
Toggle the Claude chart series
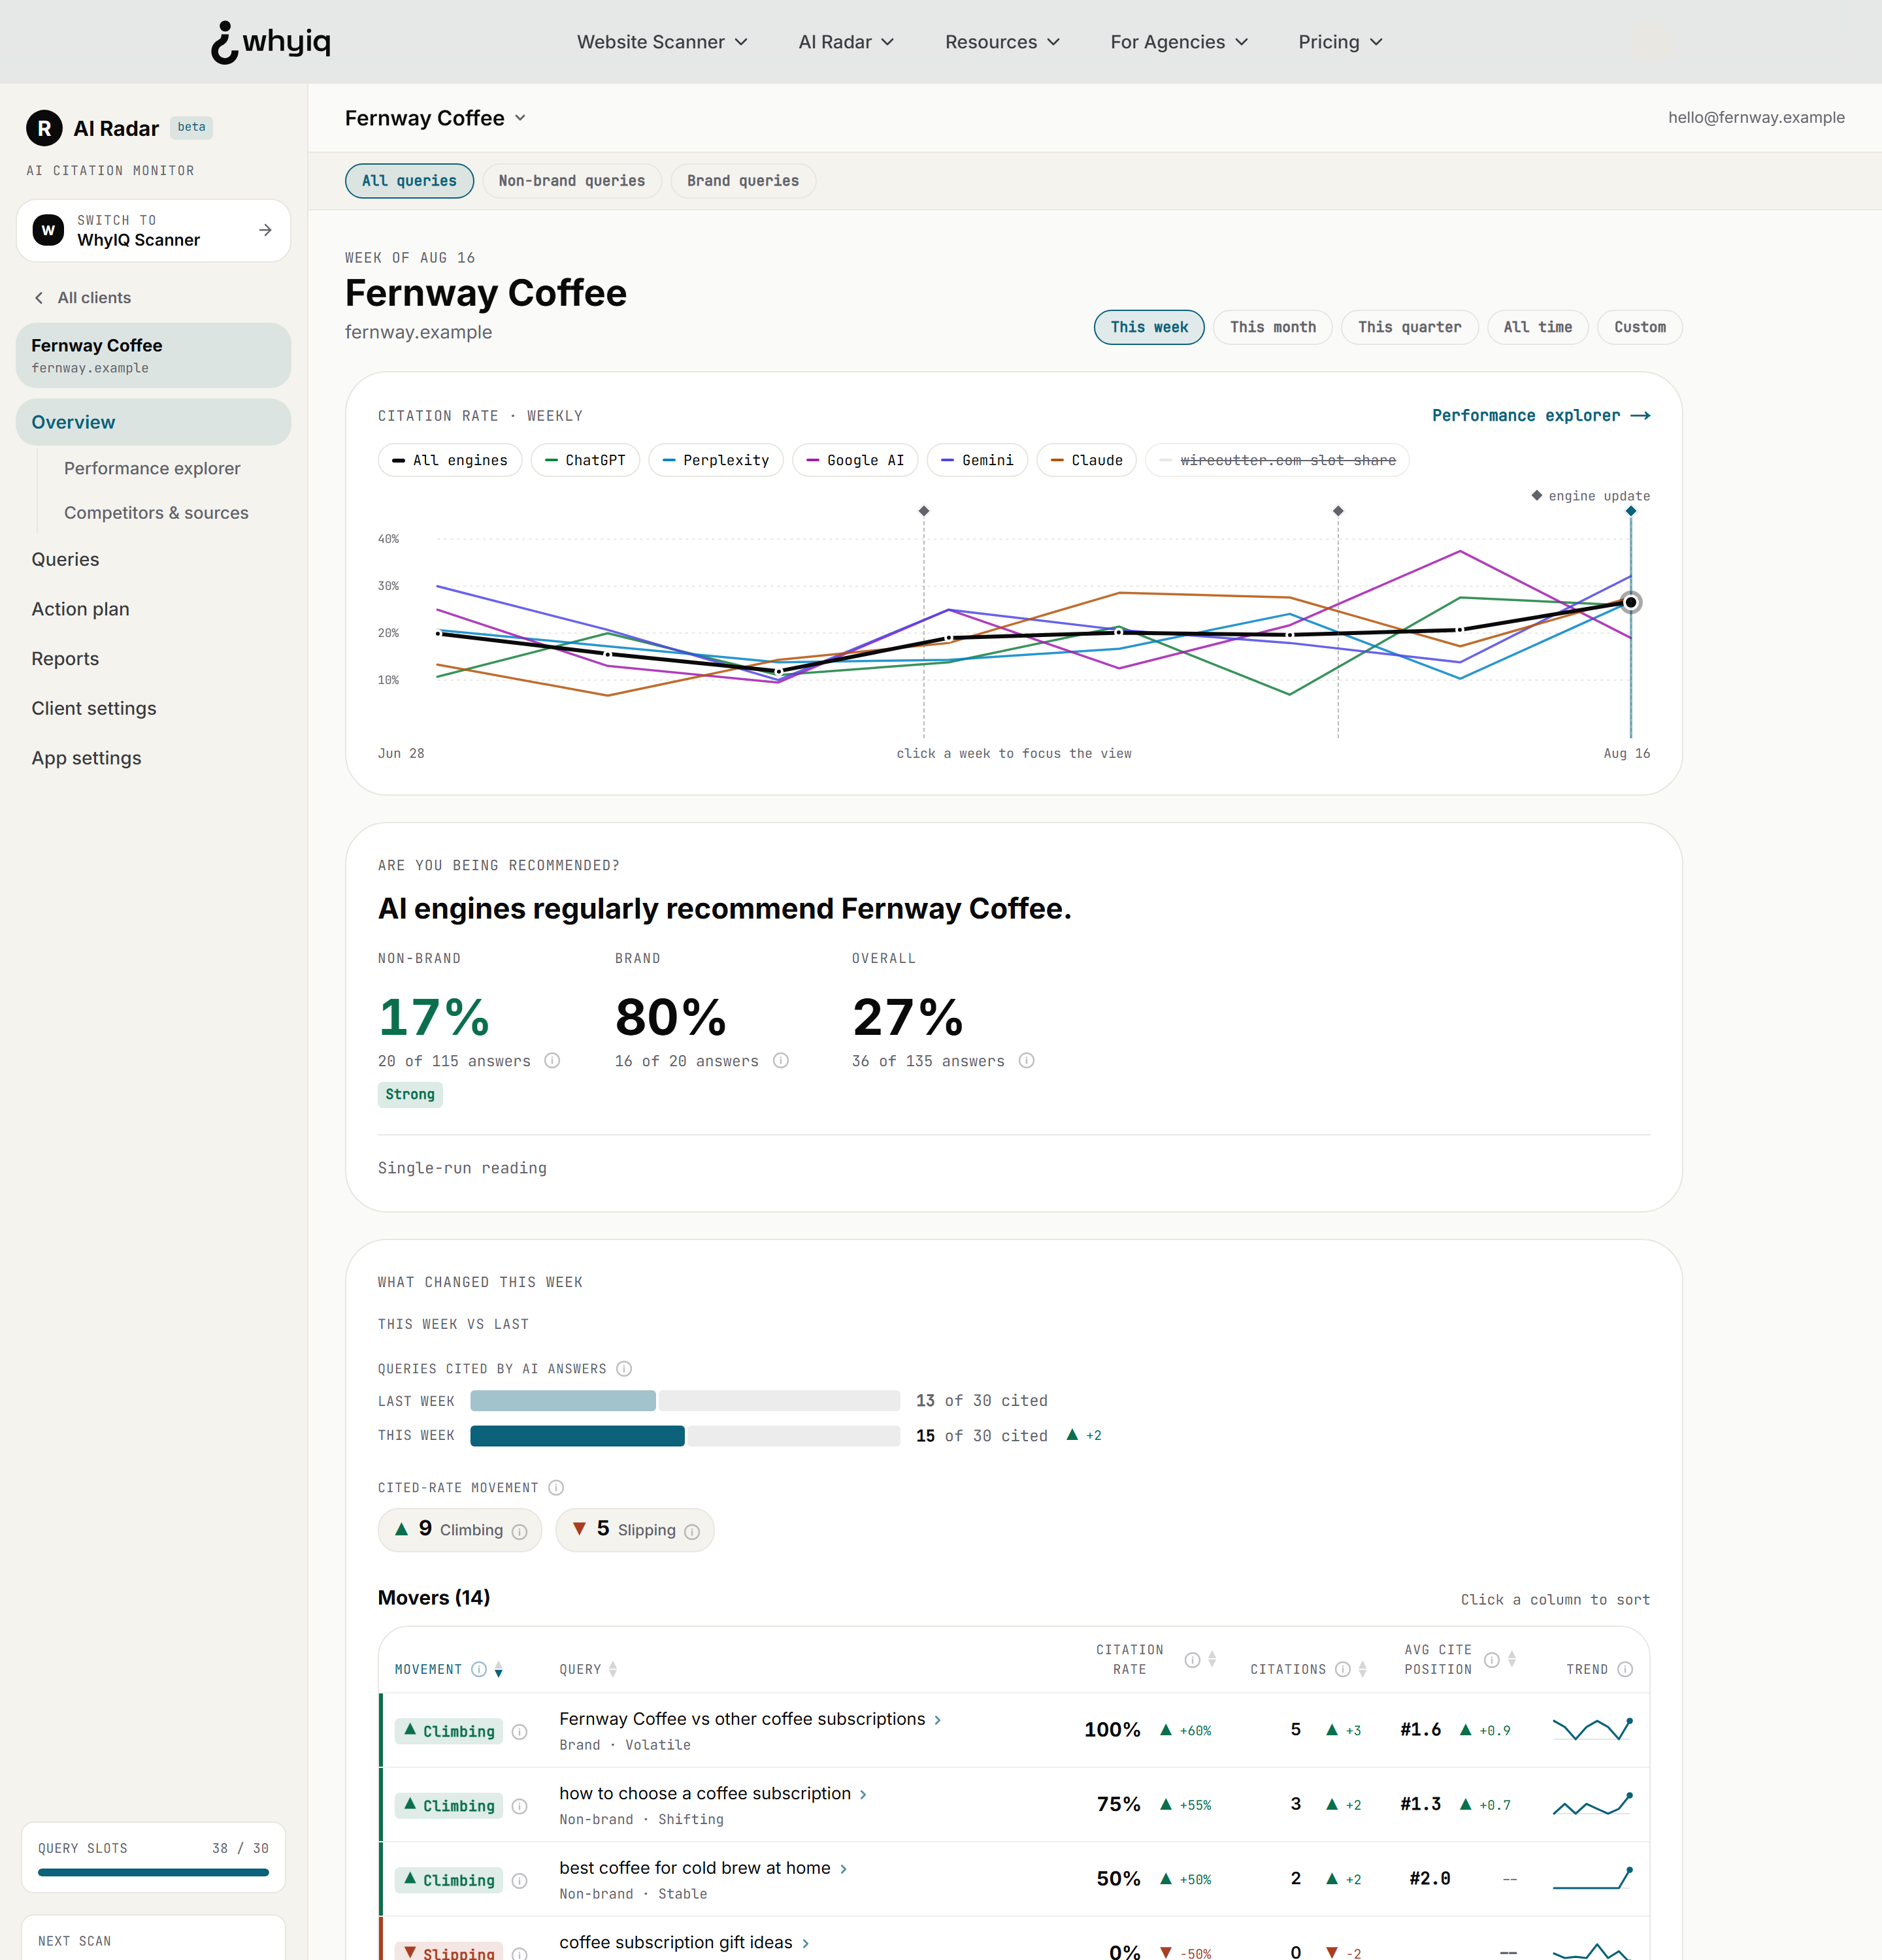[1087, 460]
